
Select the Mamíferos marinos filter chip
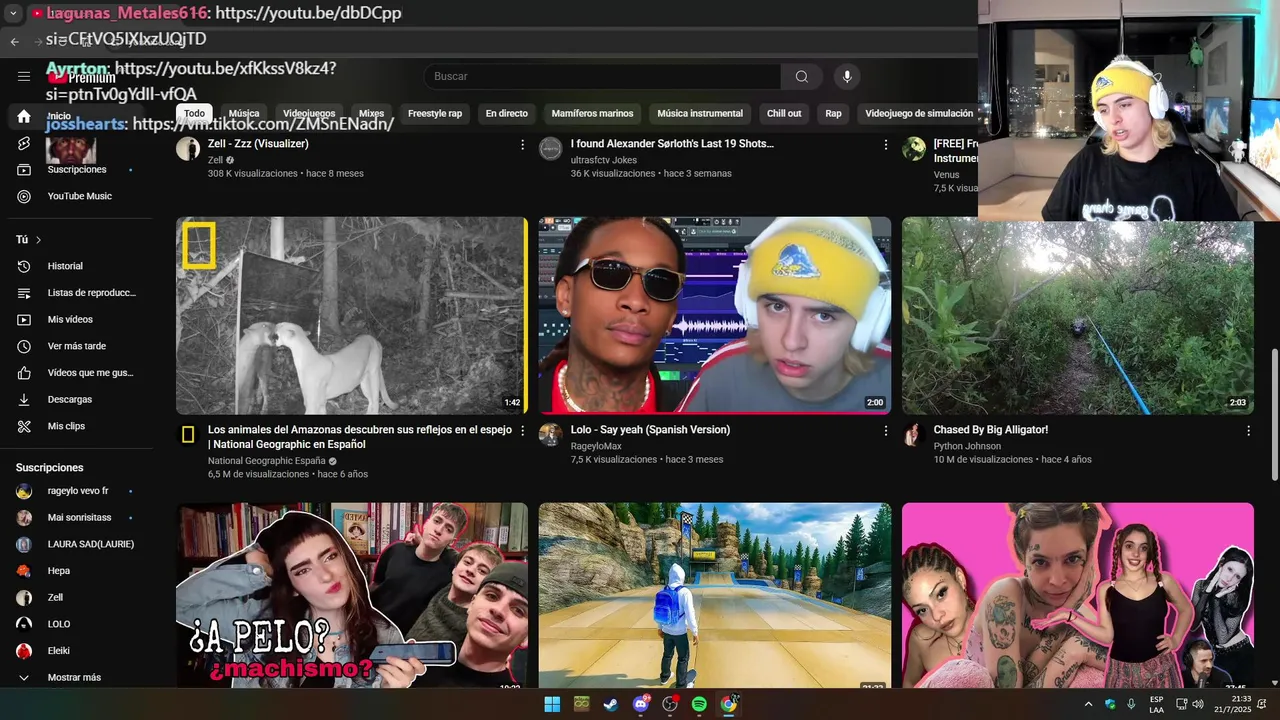tap(592, 113)
